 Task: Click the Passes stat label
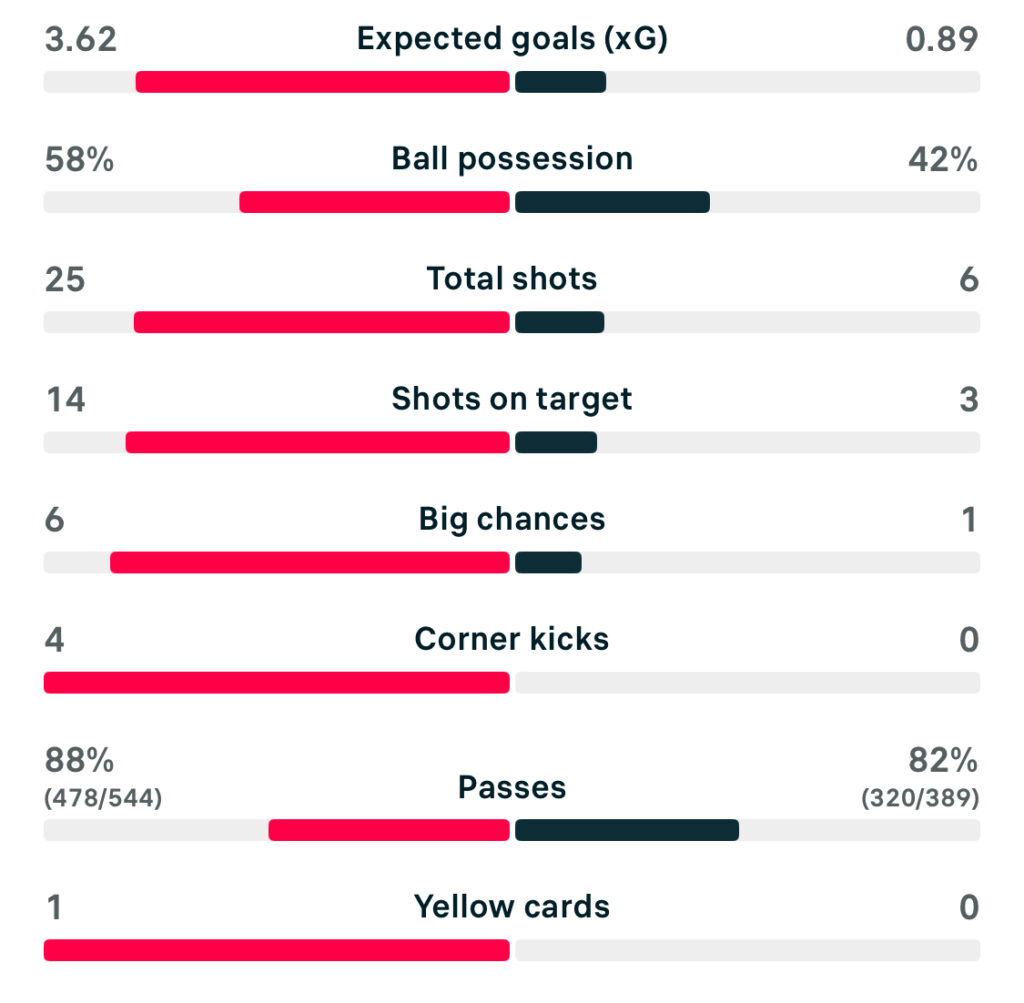click(x=512, y=787)
